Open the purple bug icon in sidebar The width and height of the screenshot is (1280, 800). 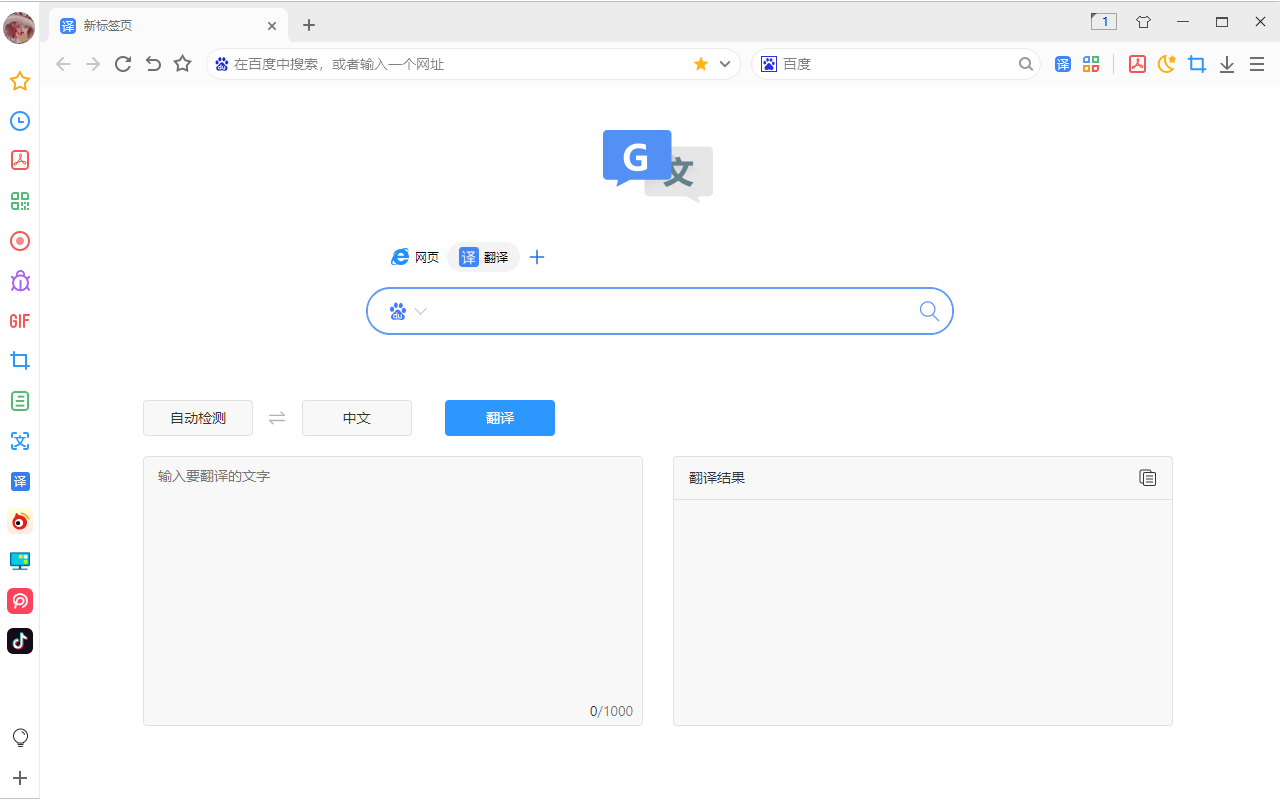pyautogui.click(x=20, y=281)
